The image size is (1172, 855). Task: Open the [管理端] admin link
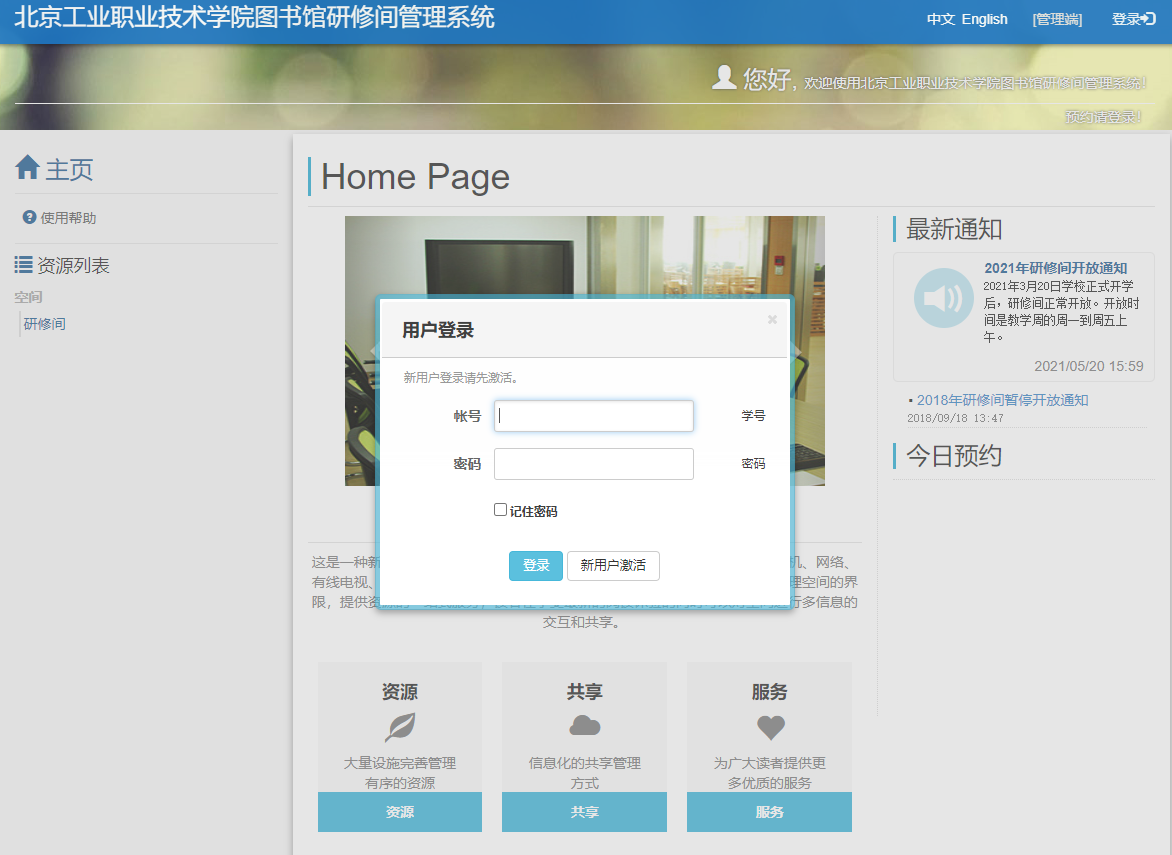tap(1057, 19)
